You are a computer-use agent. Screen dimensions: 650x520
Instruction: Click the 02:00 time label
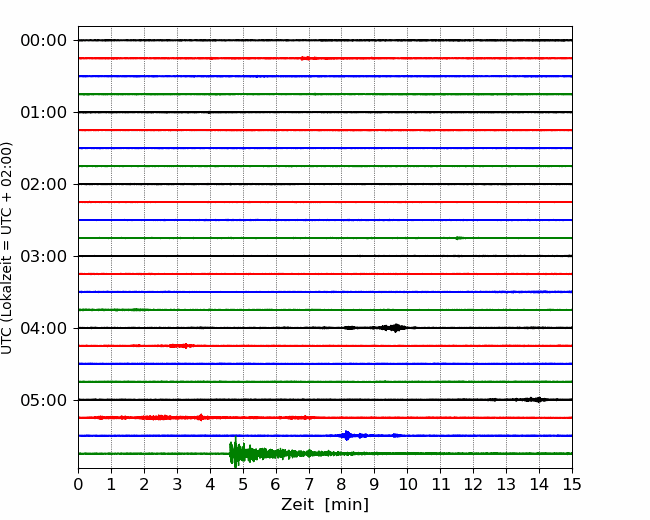tap(44, 184)
